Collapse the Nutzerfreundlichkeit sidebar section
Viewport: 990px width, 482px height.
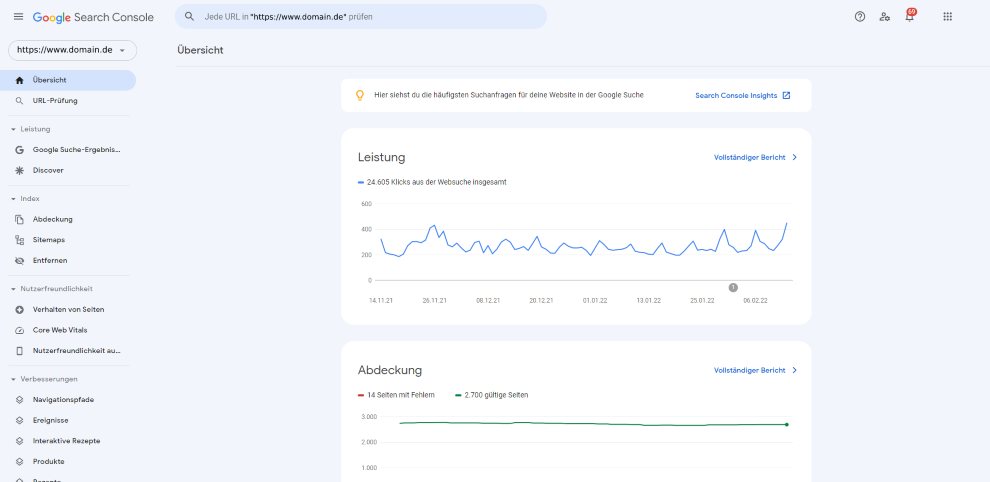click(x=14, y=289)
